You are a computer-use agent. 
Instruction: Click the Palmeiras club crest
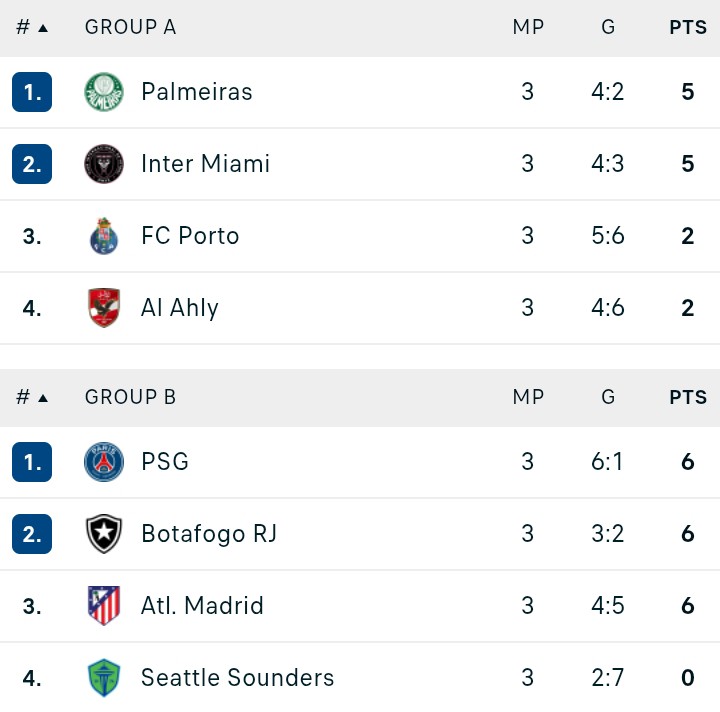(104, 92)
